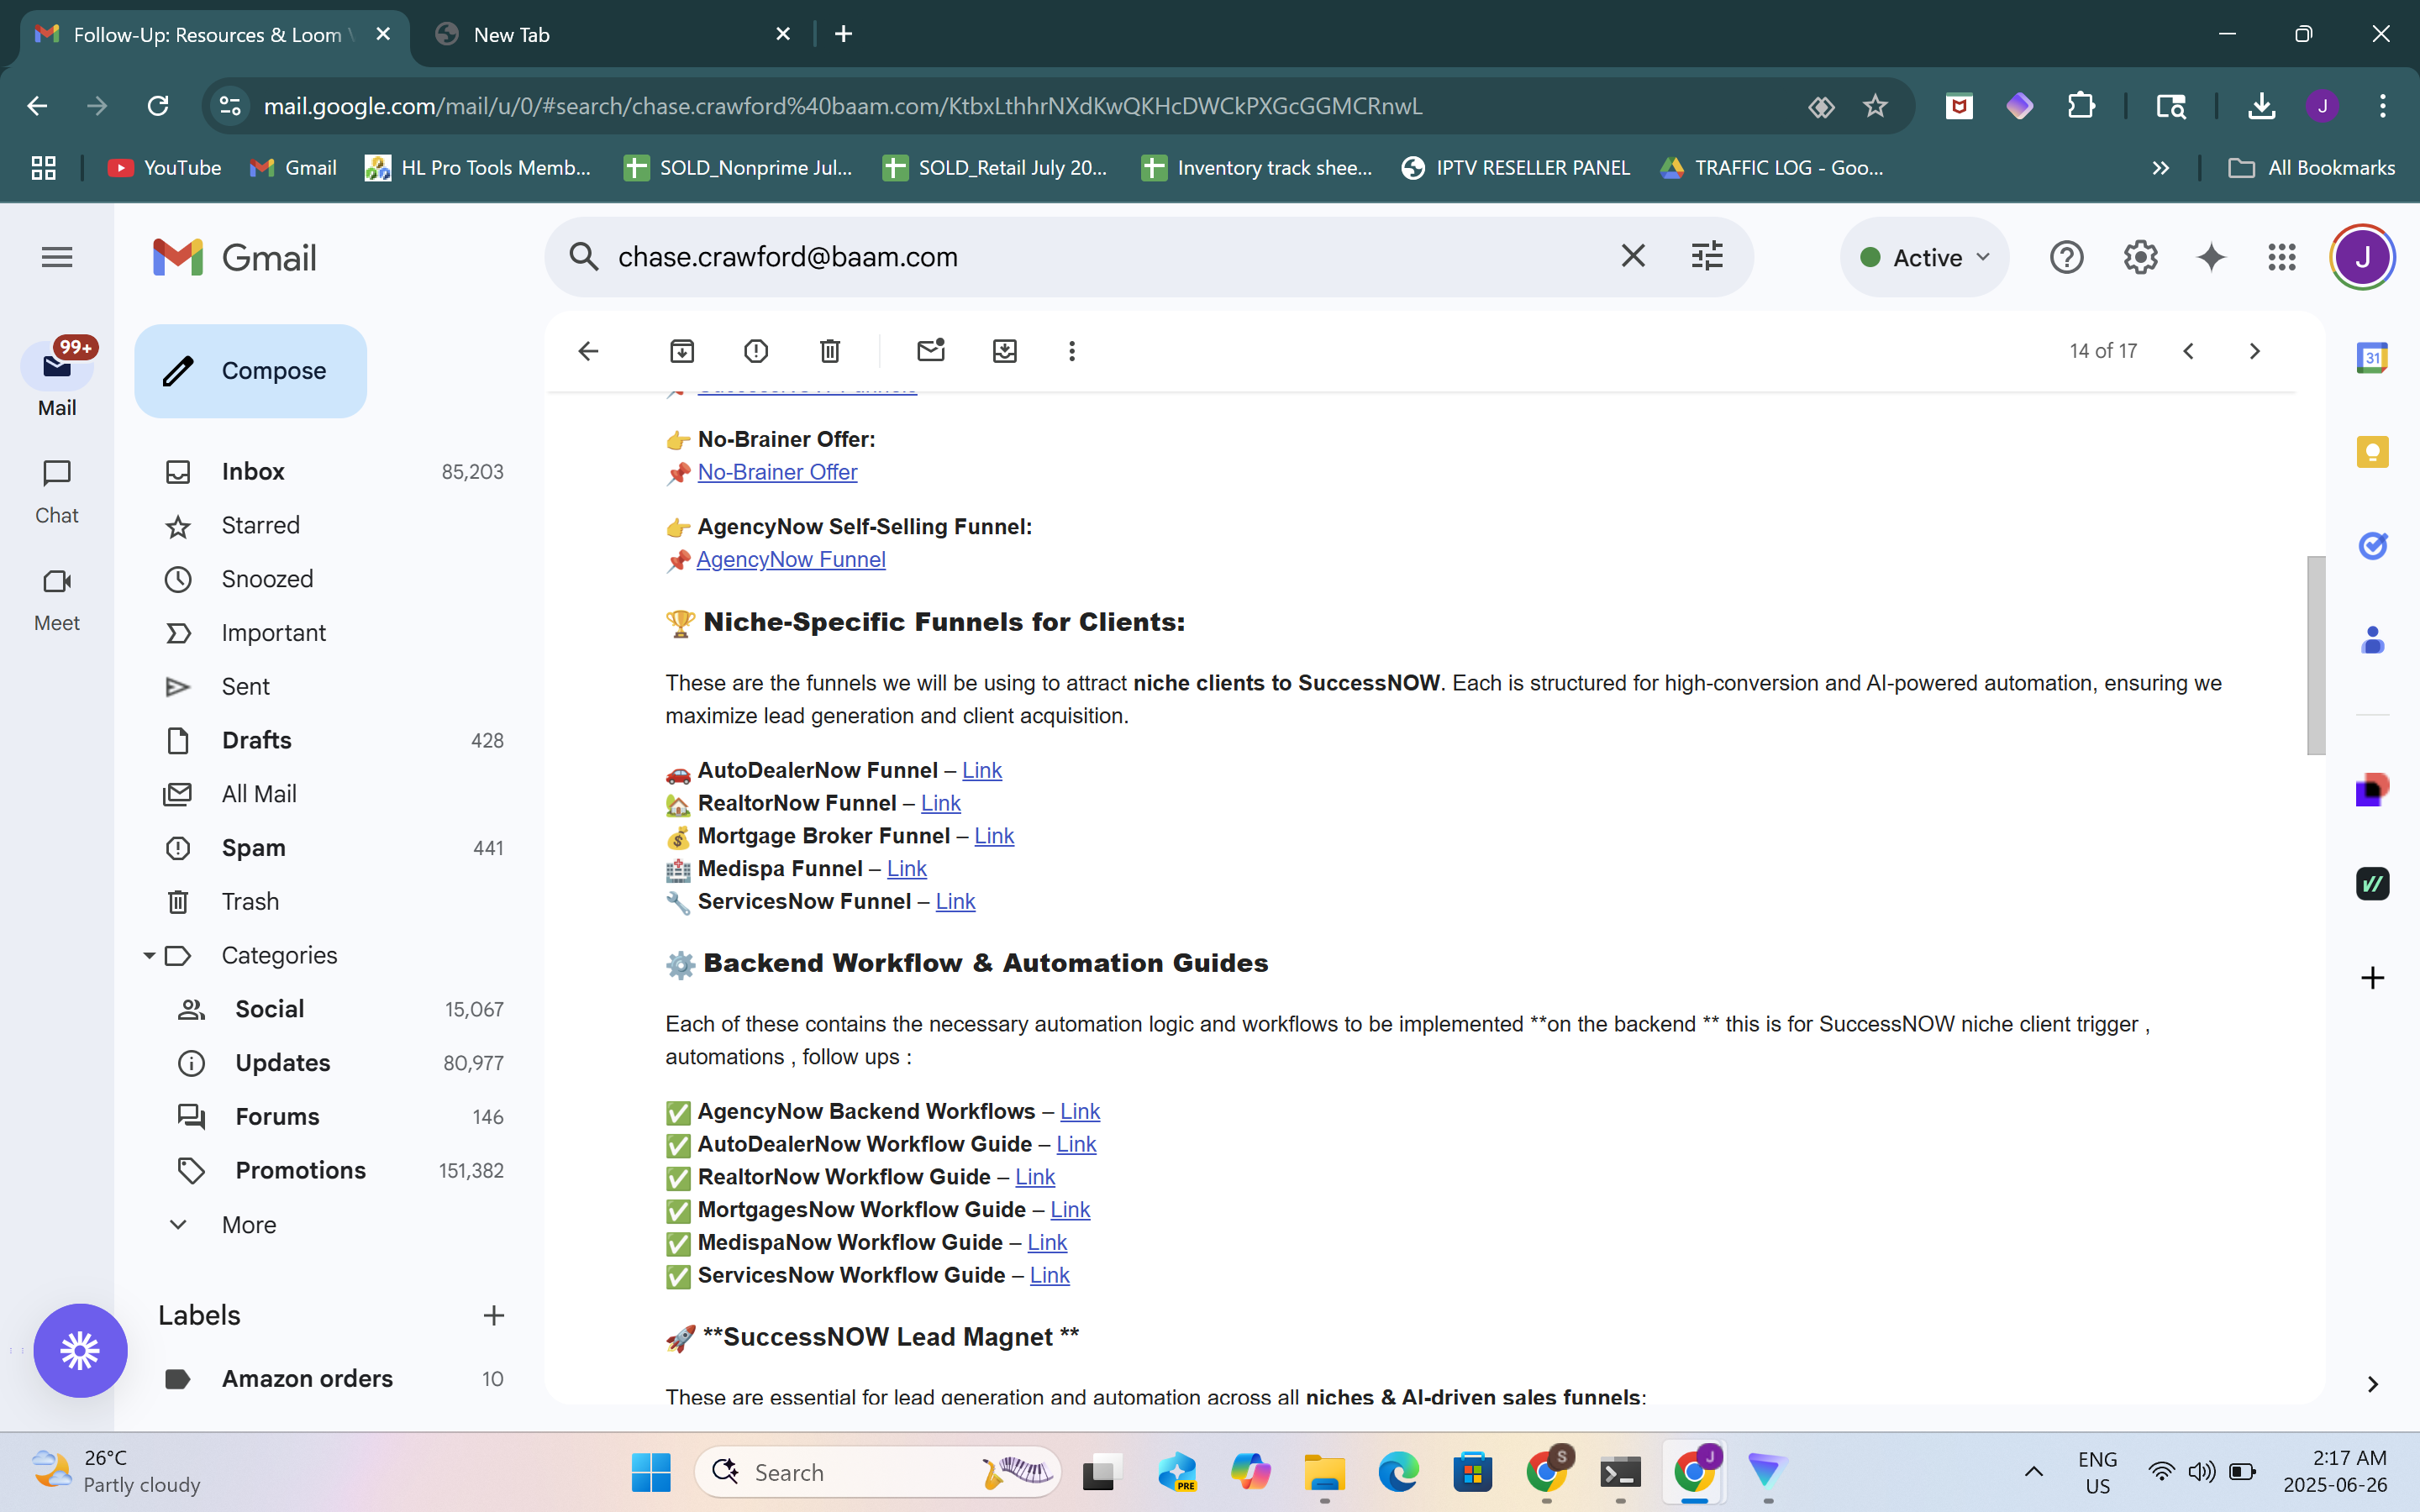
Task: Open Gmail Support help icon
Action: [x=2066, y=258]
